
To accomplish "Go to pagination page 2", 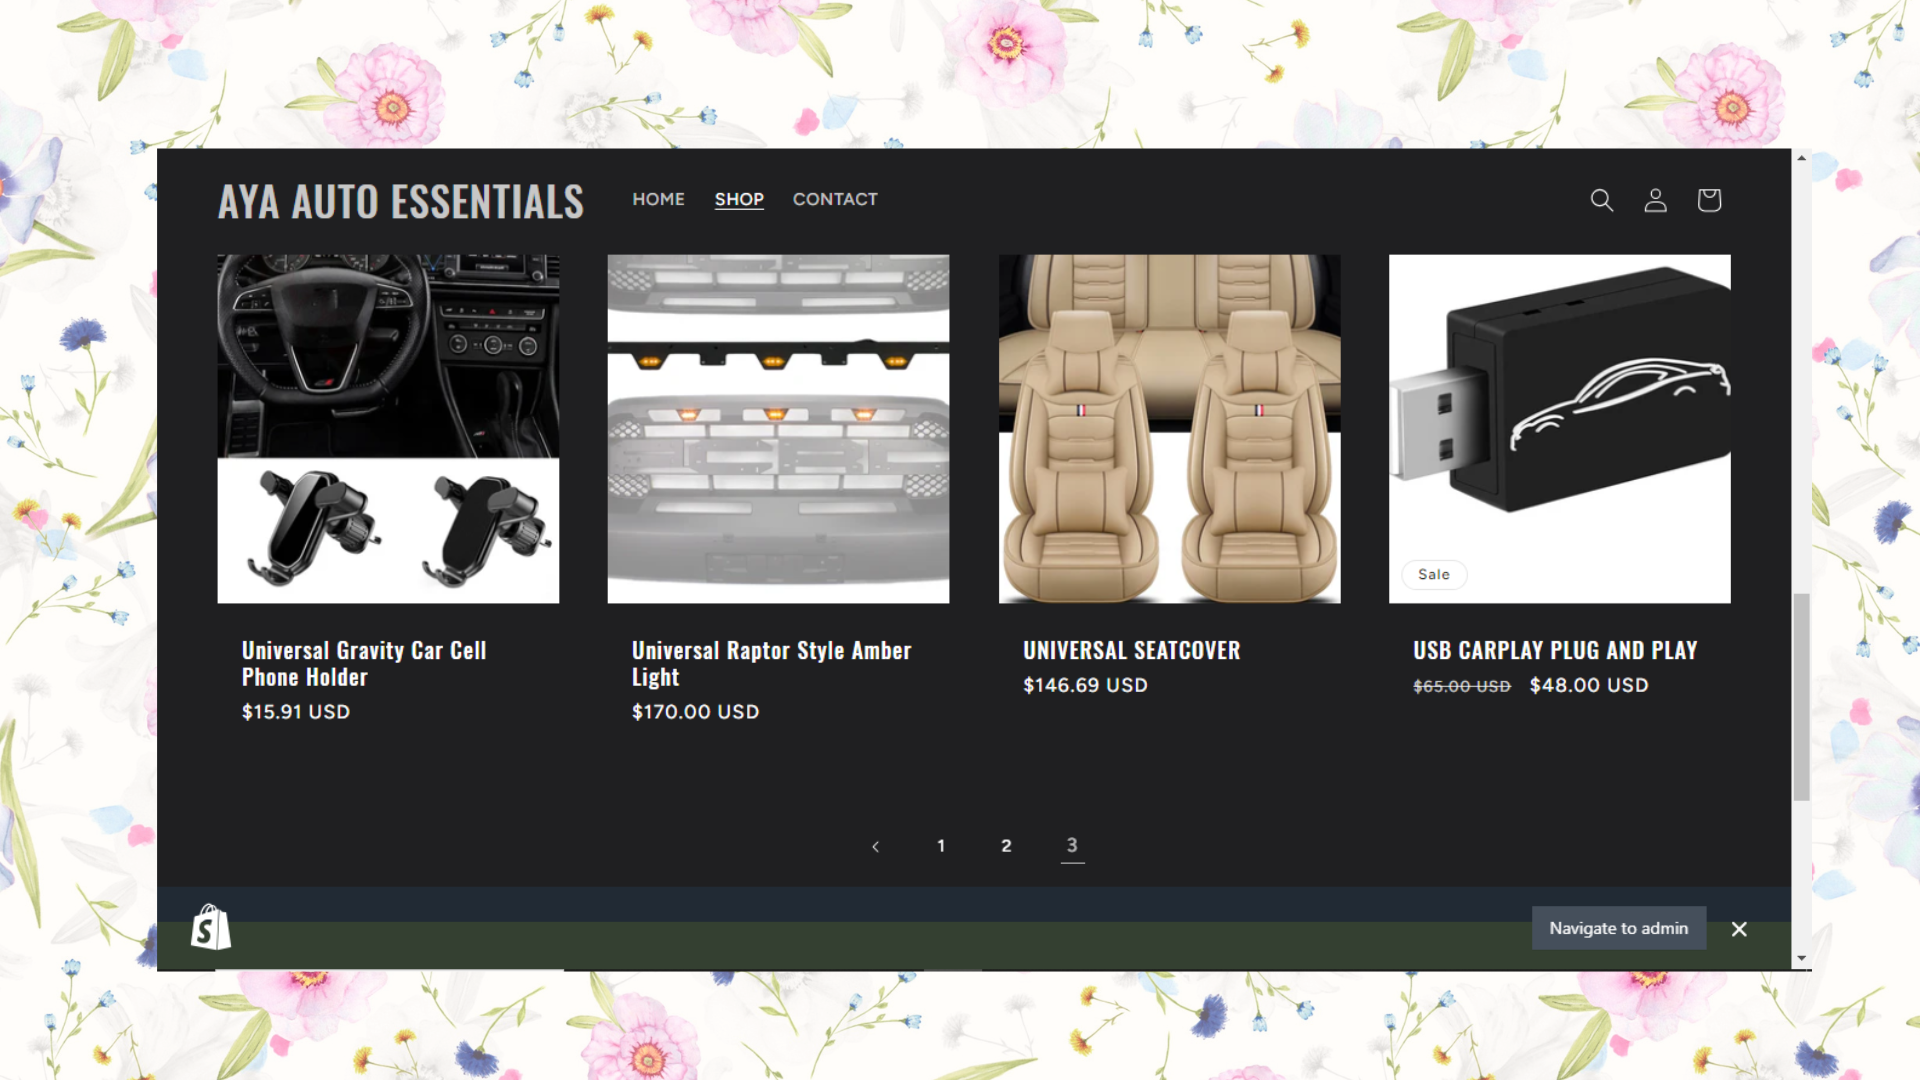I will click(x=1006, y=846).
